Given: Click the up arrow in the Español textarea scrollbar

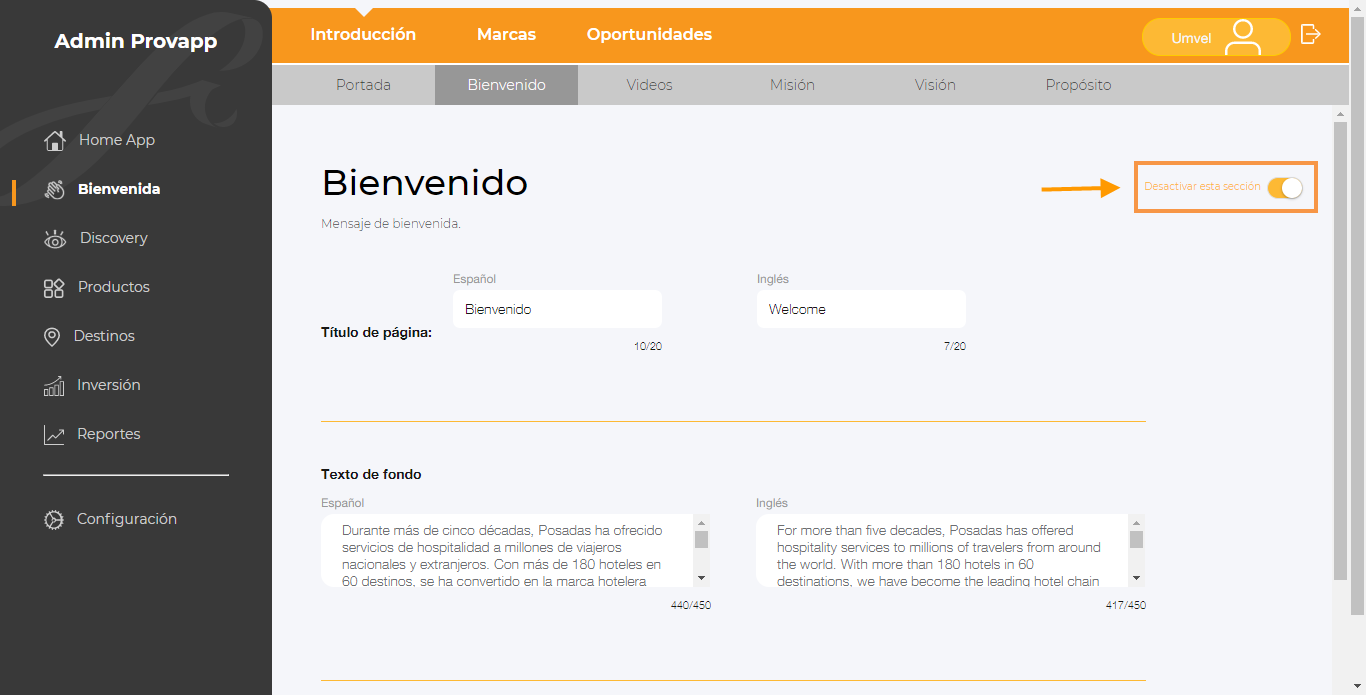Looking at the screenshot, I should click(x=701, y=522).
